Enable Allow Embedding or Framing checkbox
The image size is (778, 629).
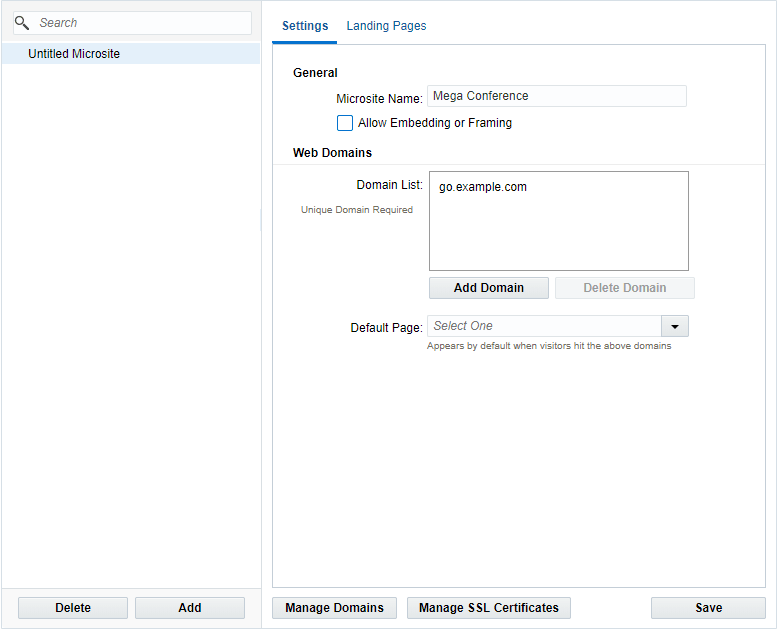[x=345, y=123]
